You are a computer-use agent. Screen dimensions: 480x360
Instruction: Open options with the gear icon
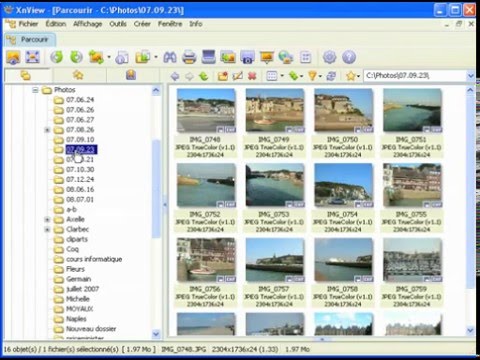[329, 57]
